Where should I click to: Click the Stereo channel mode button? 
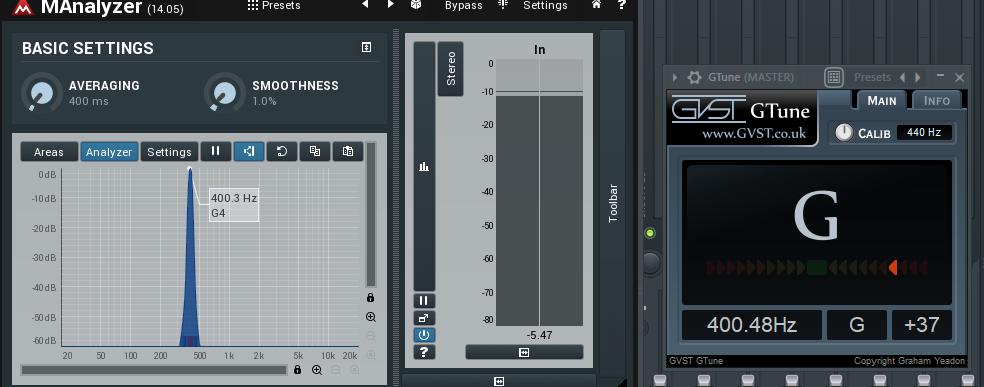click(x=451, y=69)
